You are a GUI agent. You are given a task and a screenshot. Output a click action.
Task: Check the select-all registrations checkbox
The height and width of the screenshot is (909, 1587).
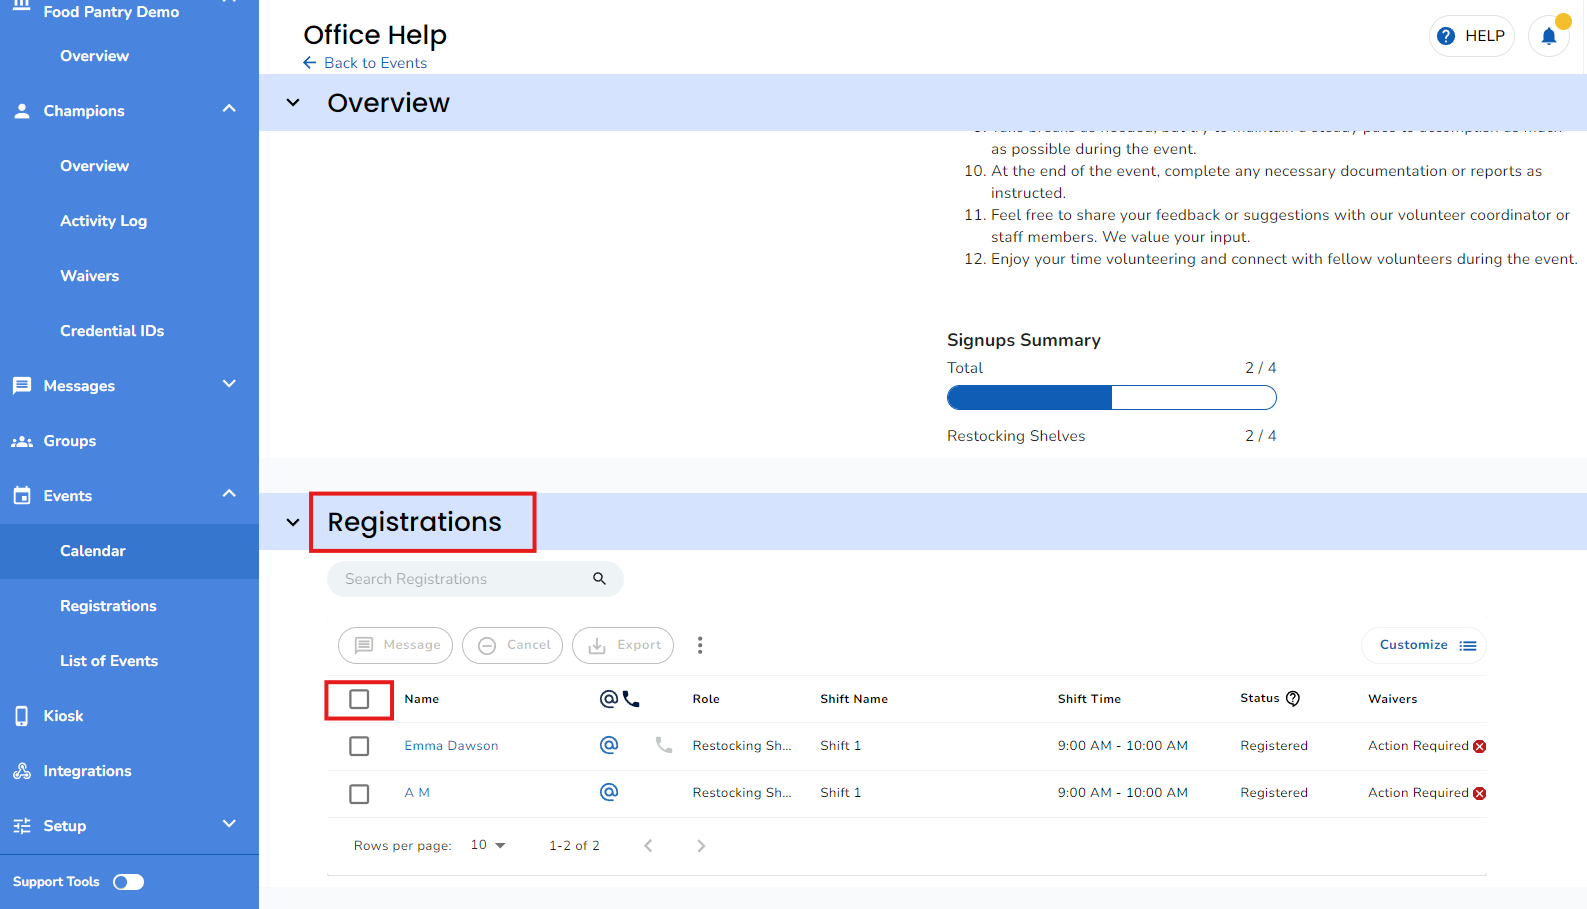pos(359,699)
